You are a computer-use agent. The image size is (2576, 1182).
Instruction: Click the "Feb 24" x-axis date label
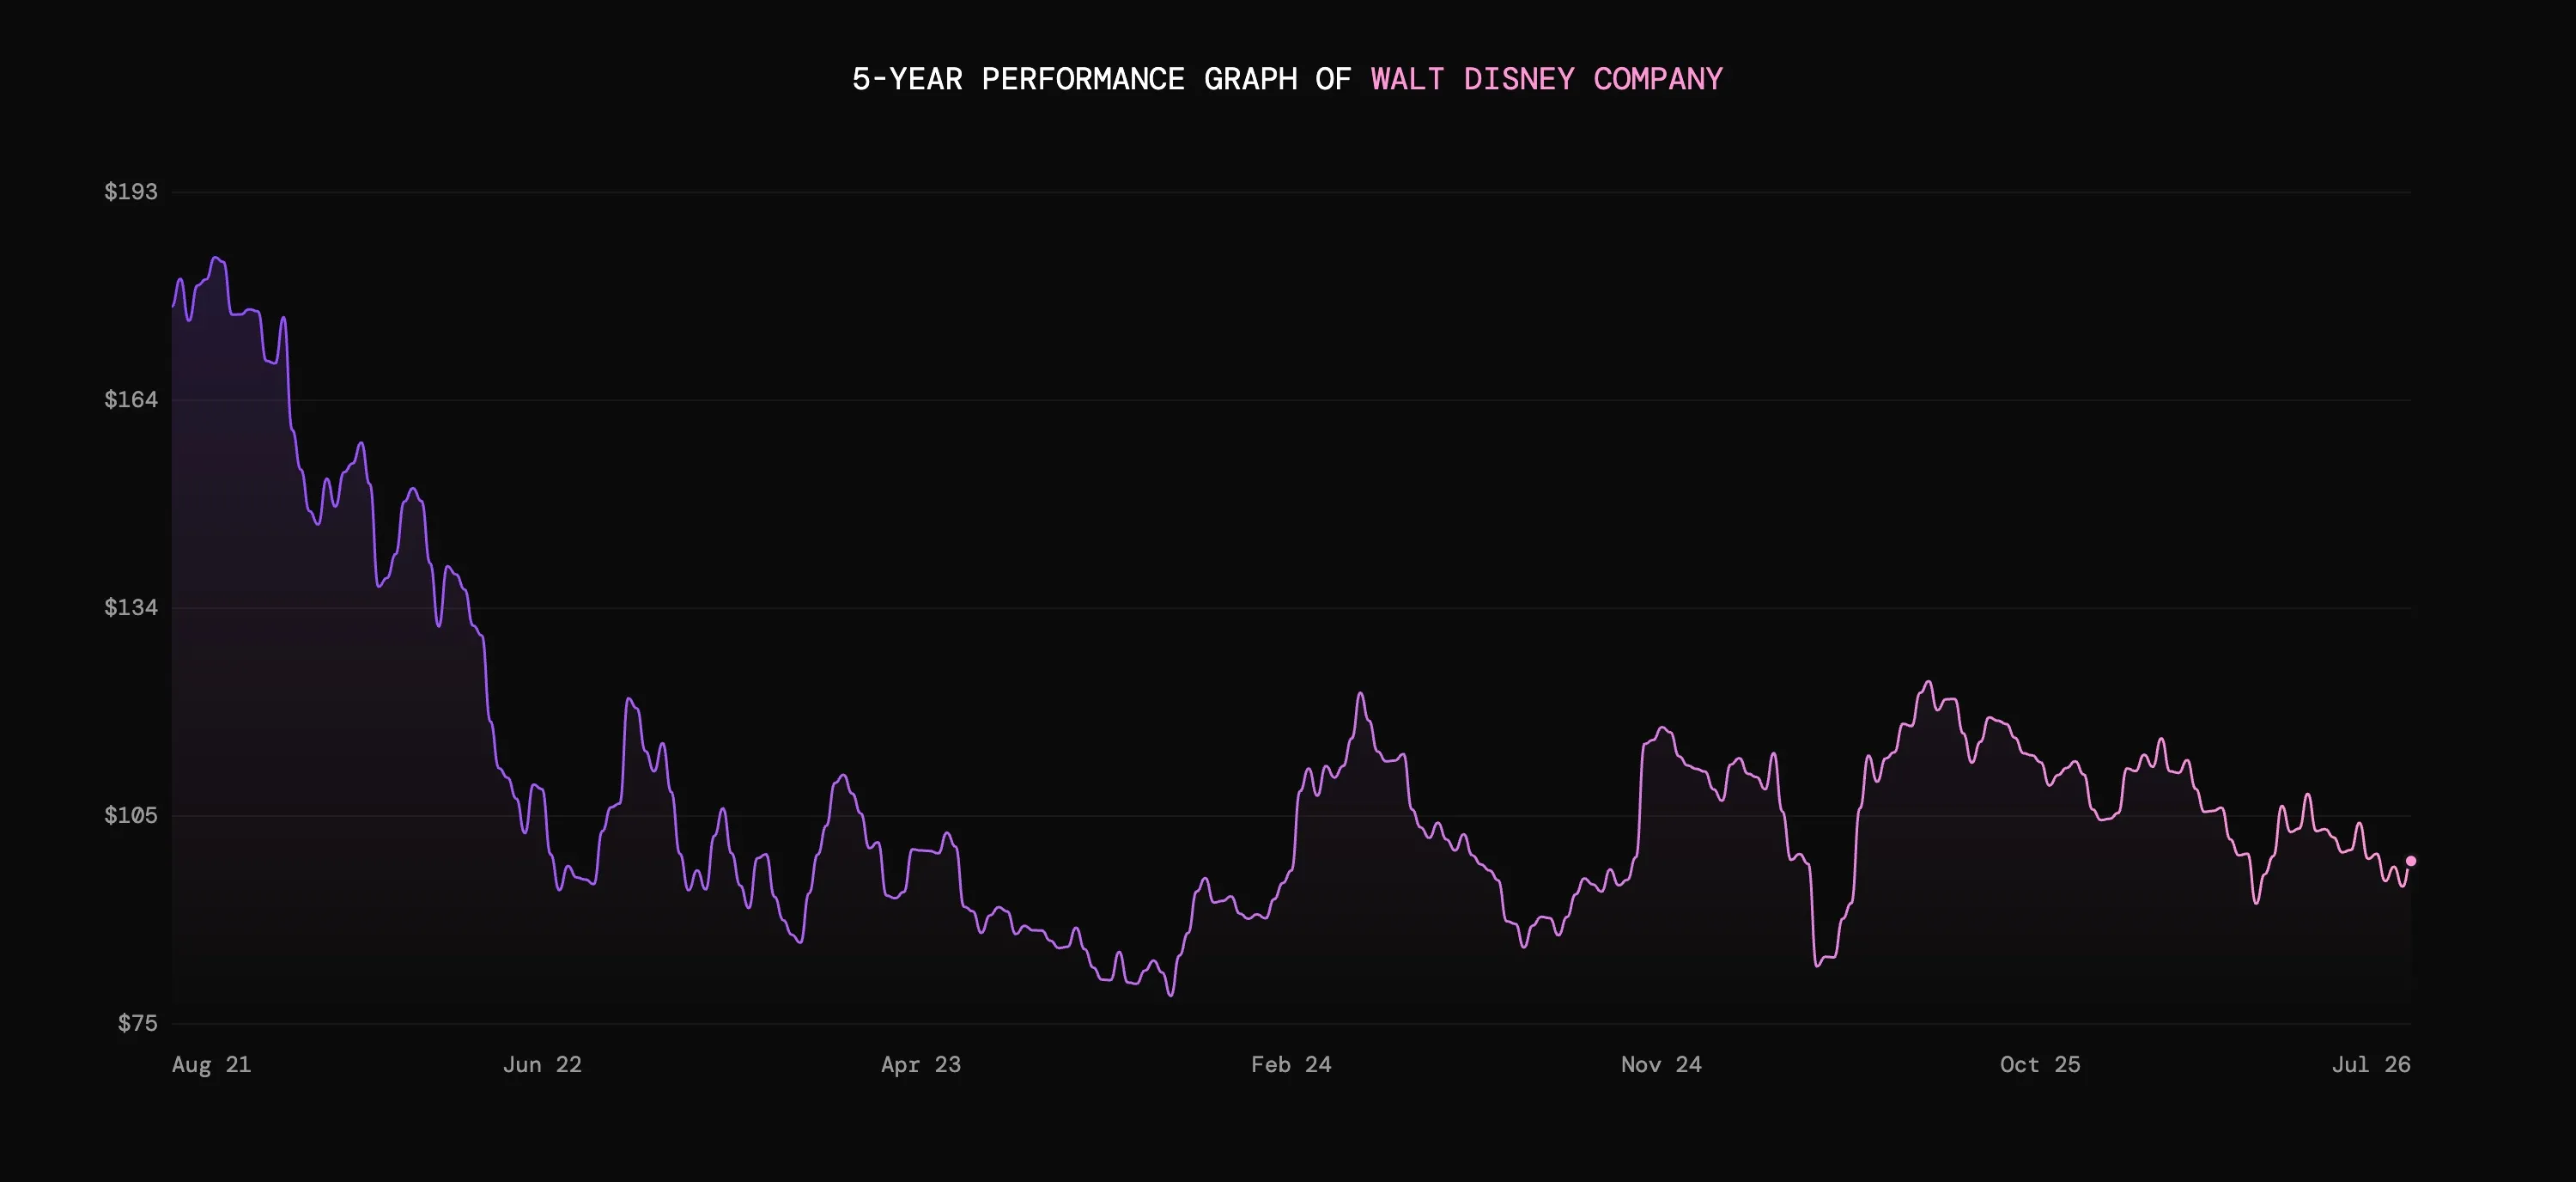coord(1291,1064)
